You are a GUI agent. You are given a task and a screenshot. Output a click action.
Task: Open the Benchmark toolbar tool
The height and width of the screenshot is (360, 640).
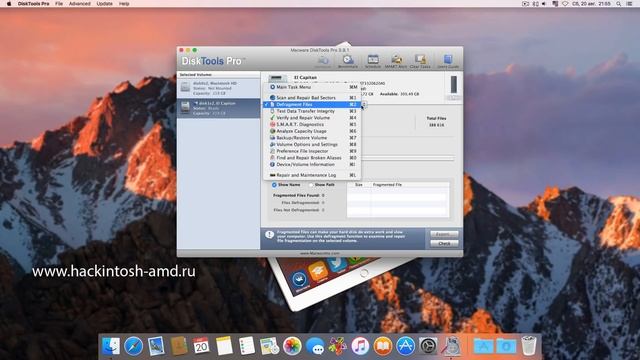click(348, 61)
